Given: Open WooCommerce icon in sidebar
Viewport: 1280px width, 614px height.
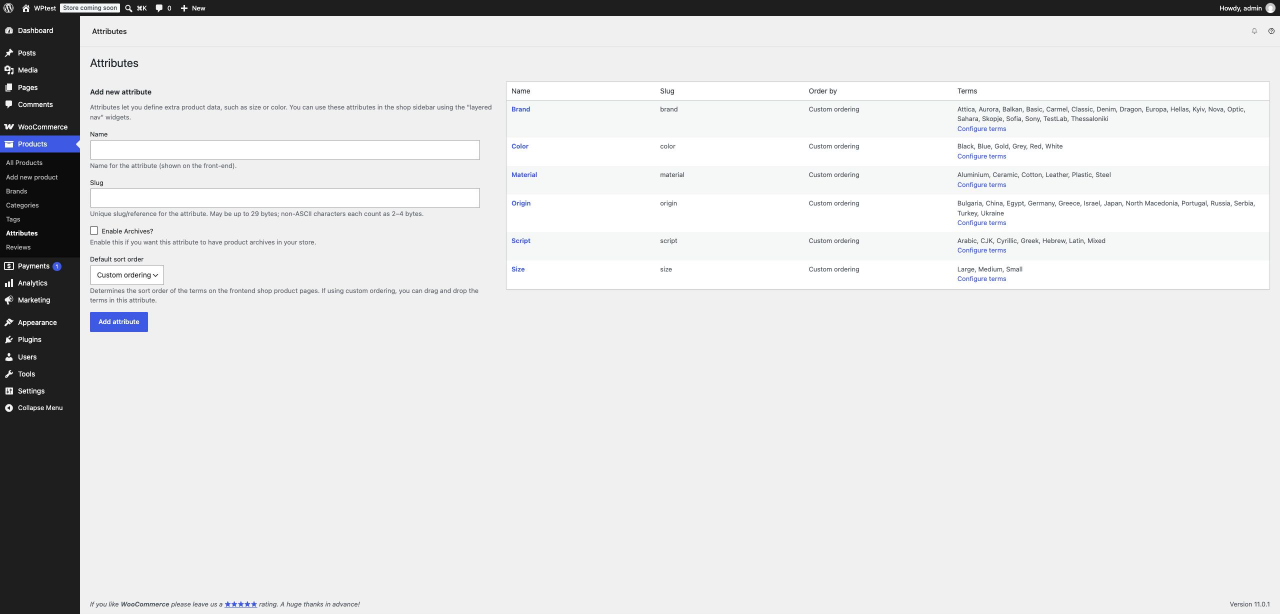Looking at the screenshot, I should [x=9, y=127].
